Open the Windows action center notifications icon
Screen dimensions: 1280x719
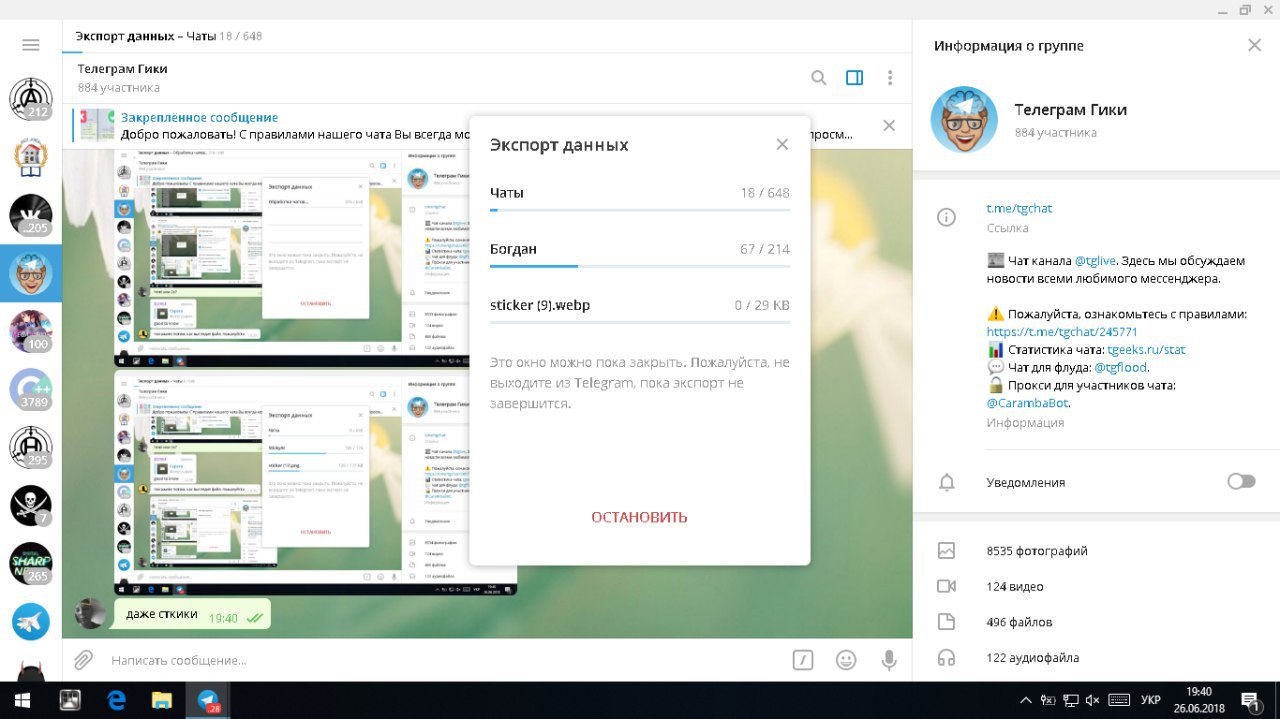click(x=1250, y=700)
